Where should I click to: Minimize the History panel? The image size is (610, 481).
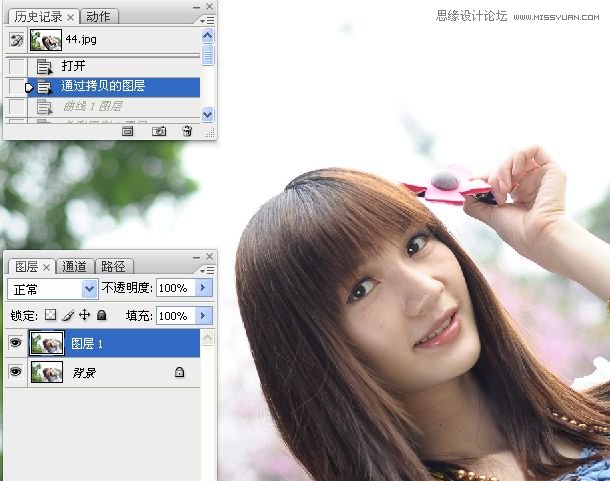(196, 7)
